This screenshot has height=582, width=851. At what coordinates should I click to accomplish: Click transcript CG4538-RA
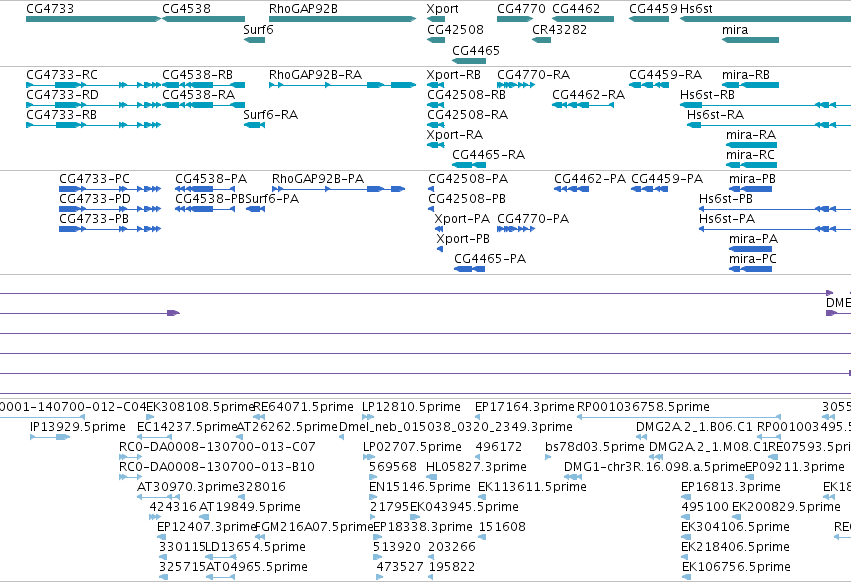coord(203,105)
